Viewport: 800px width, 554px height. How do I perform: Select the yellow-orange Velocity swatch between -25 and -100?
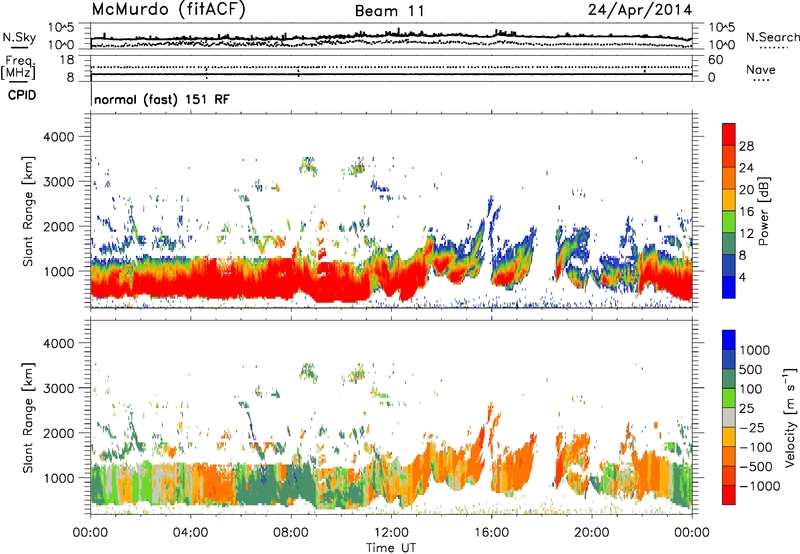click(729, 437)
